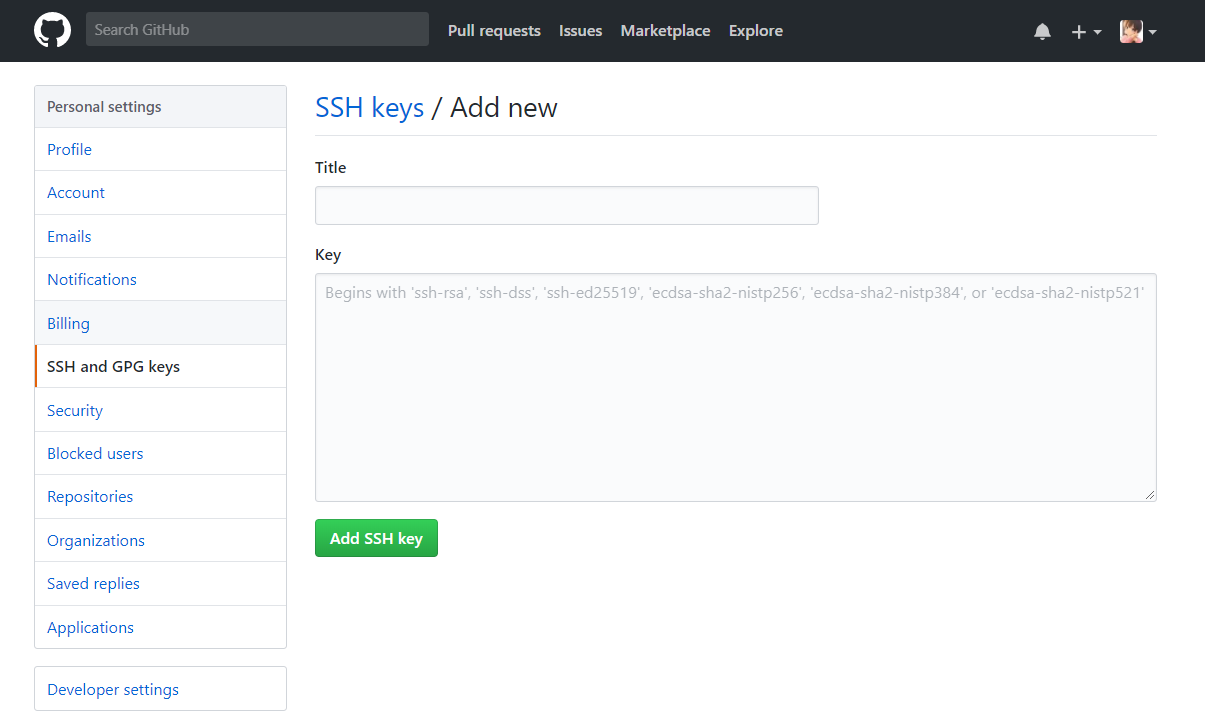Viewport: 1205px width, 725px height.
Task: Open Saved replies settings
Action: pos(160,583)
